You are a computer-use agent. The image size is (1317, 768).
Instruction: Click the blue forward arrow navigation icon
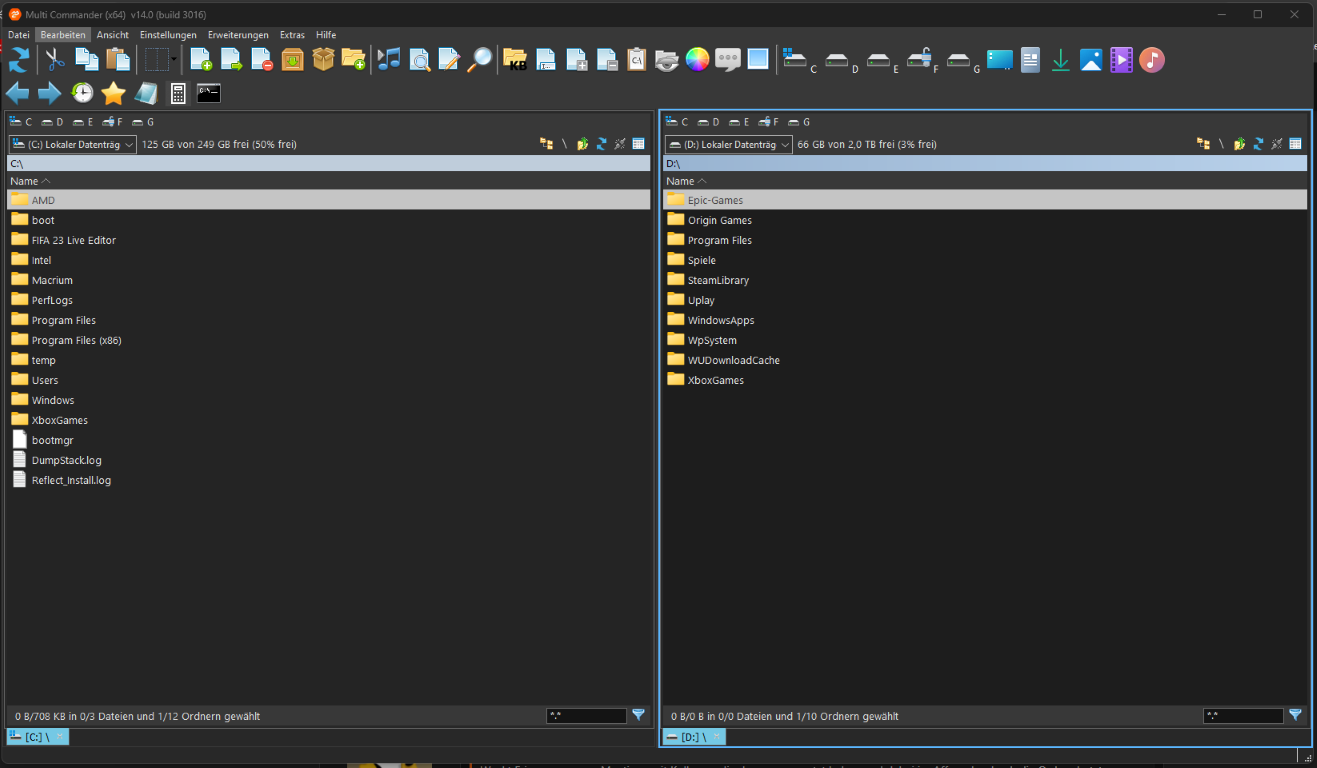coord(49,94)
